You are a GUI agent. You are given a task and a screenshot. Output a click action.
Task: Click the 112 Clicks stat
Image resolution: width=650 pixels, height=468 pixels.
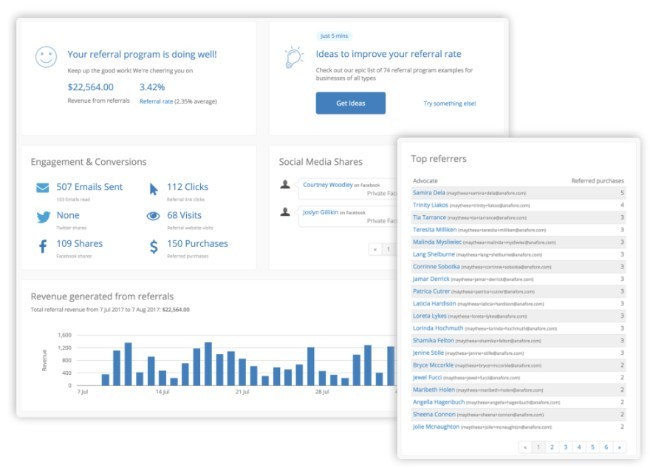coord(187,187)
